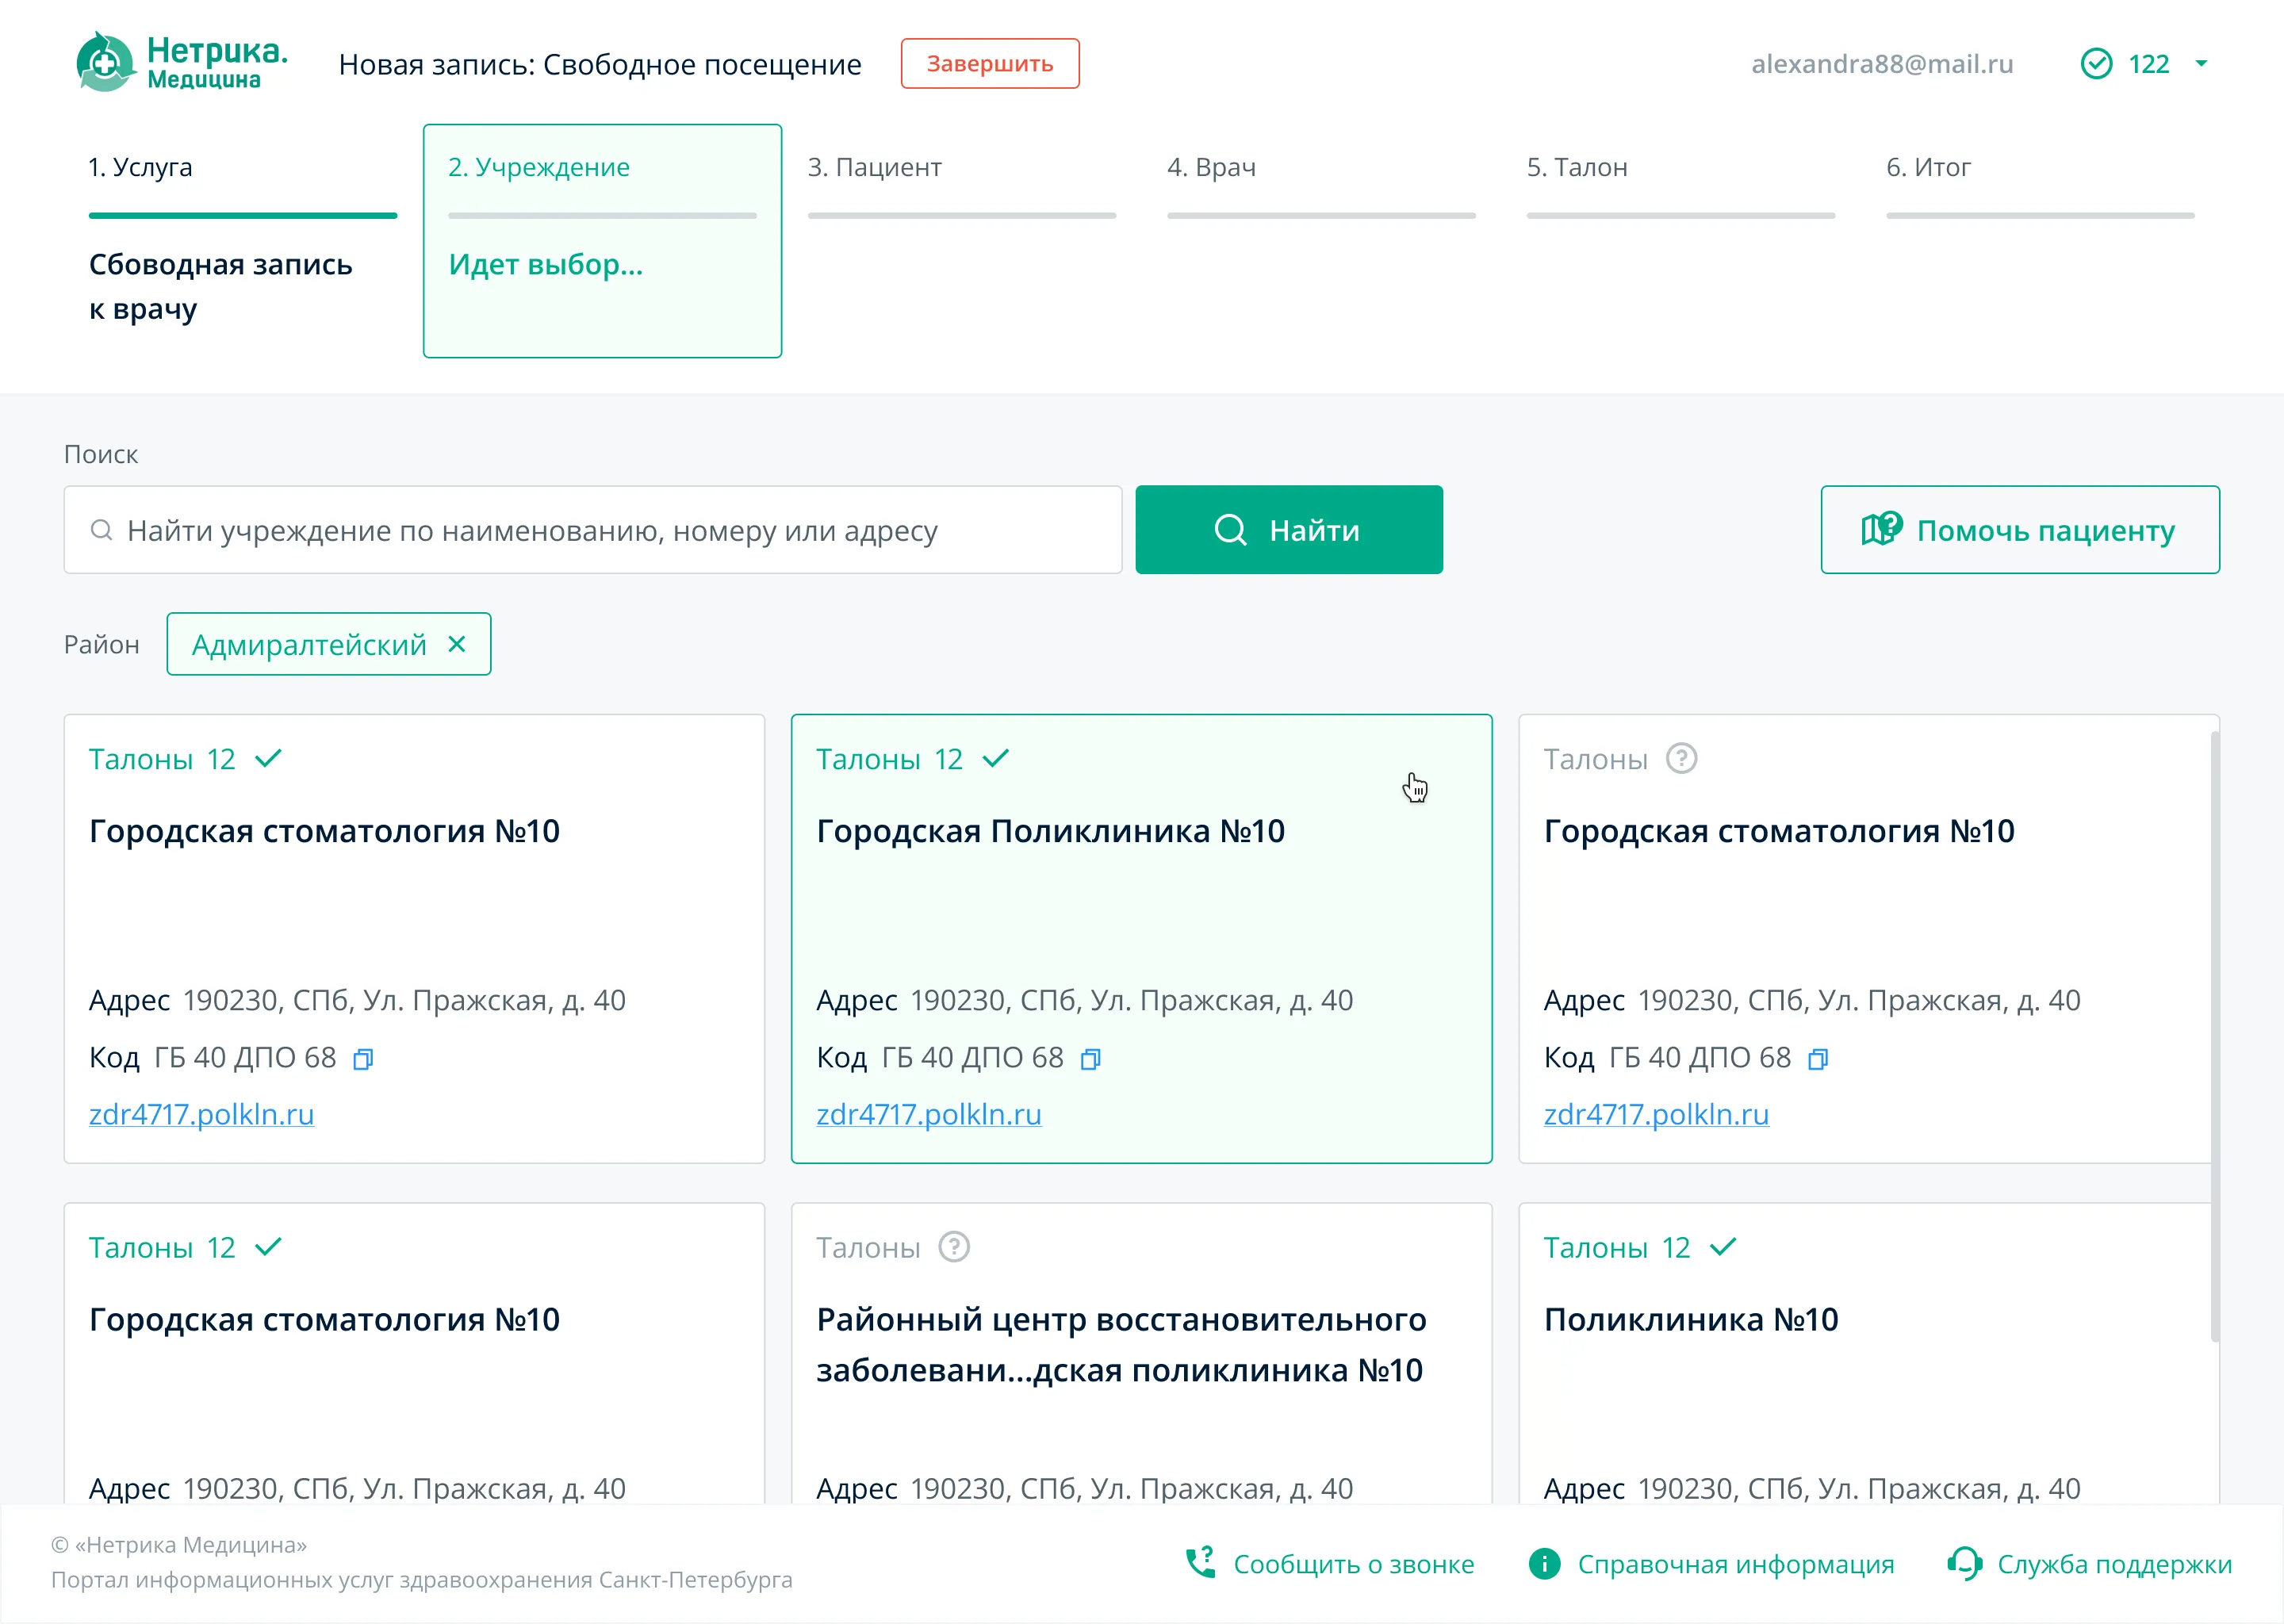Copy code on Городская Поликлиника №10 card
2284x1624 pixels.
click(x=1090, y=1059)
